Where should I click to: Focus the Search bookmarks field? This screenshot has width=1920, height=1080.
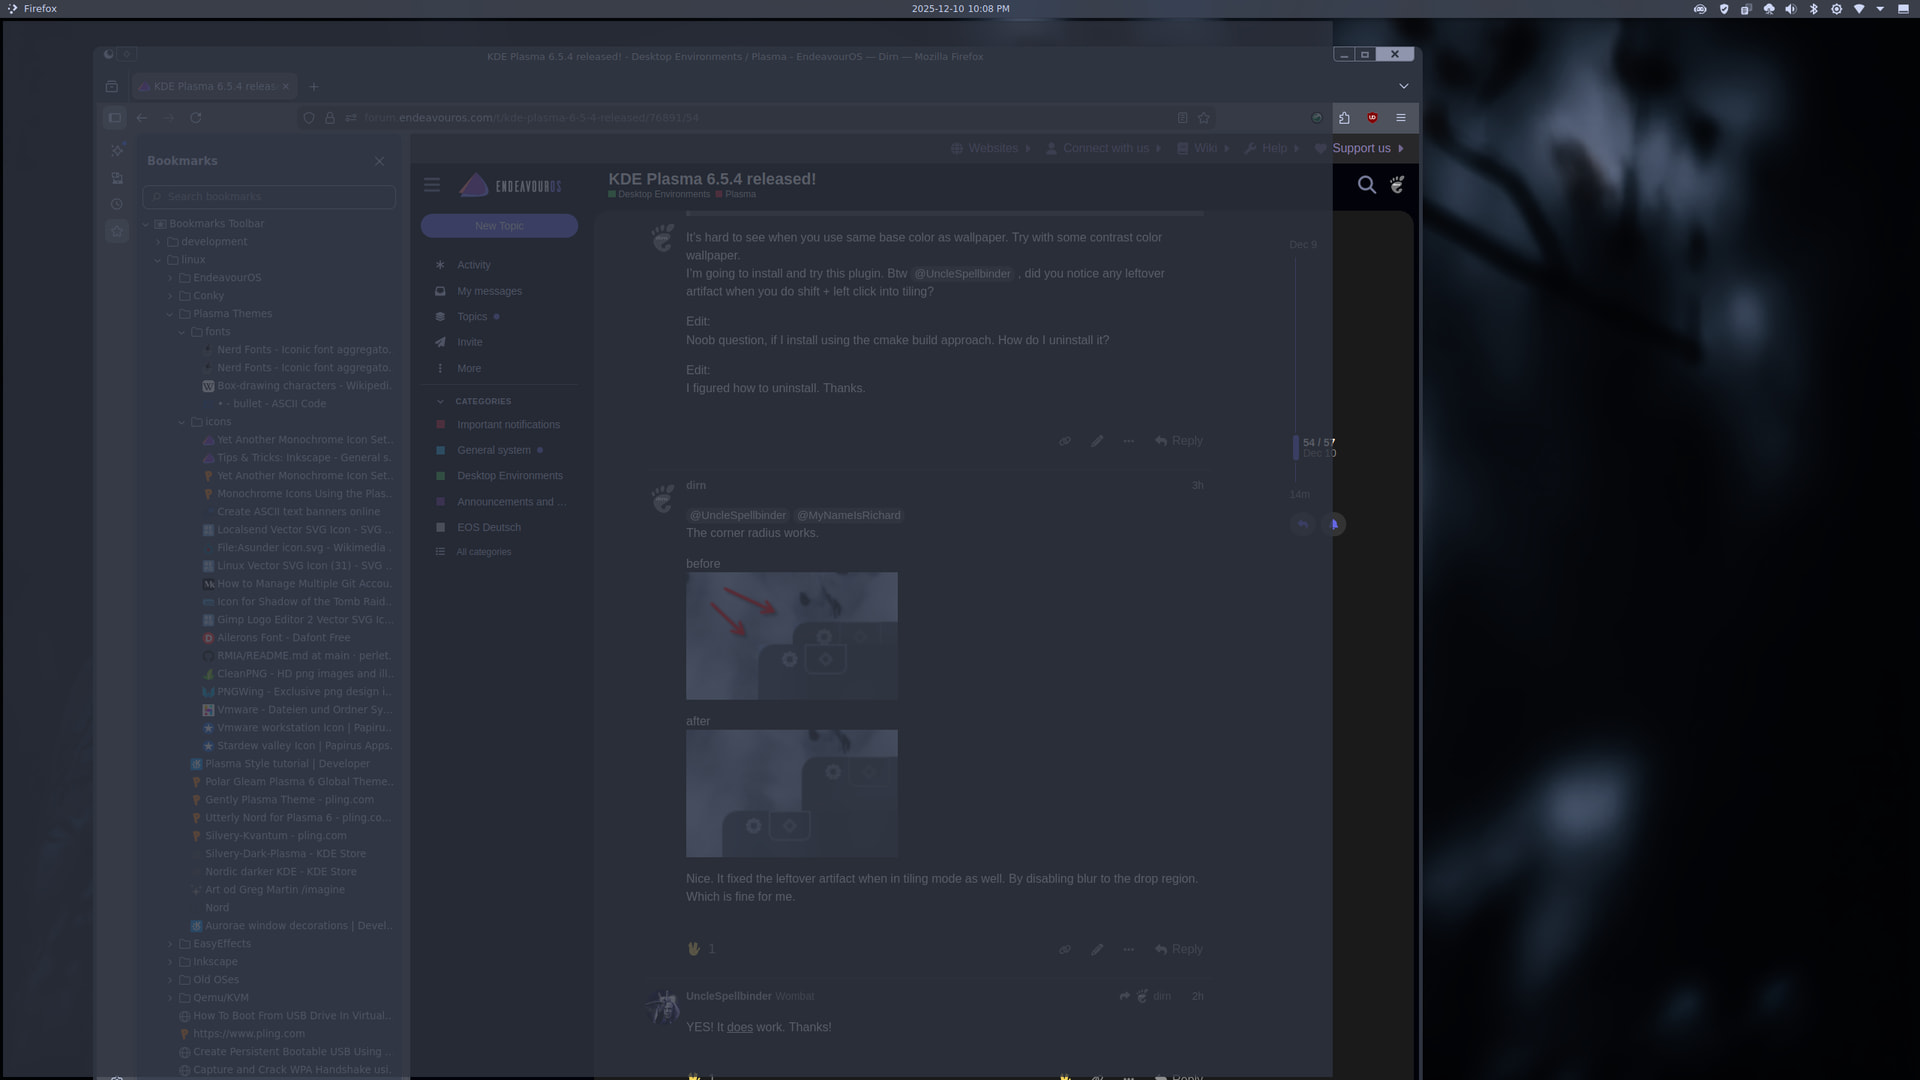tap(269, 198)
